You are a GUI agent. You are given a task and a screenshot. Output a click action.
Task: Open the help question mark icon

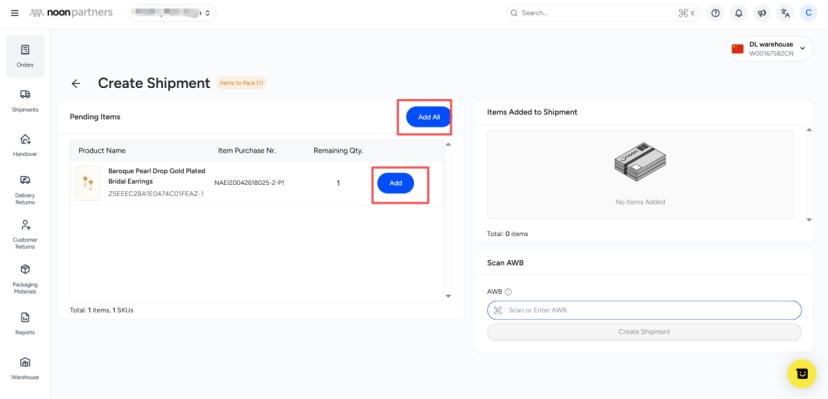(716, 13)
